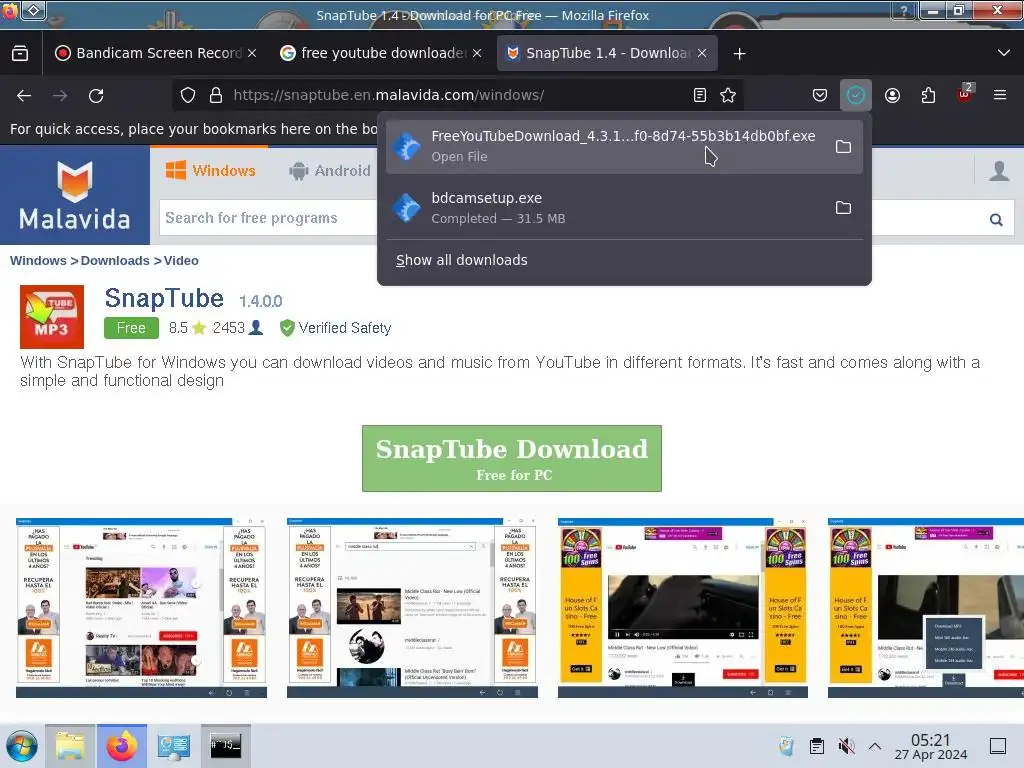Image resolution: width=1024 pixels, height=768 pixels.
Task: Open the taskbar clock showing 05:21
Action: click(931, 746)
